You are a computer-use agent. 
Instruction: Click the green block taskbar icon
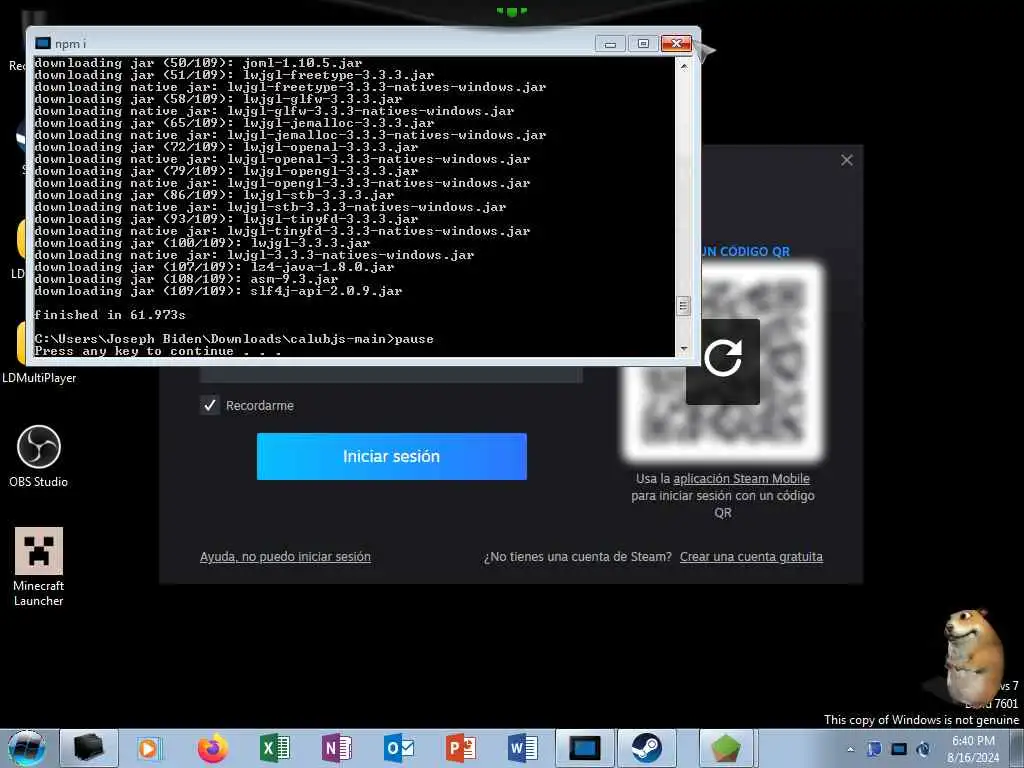(726, 748)
